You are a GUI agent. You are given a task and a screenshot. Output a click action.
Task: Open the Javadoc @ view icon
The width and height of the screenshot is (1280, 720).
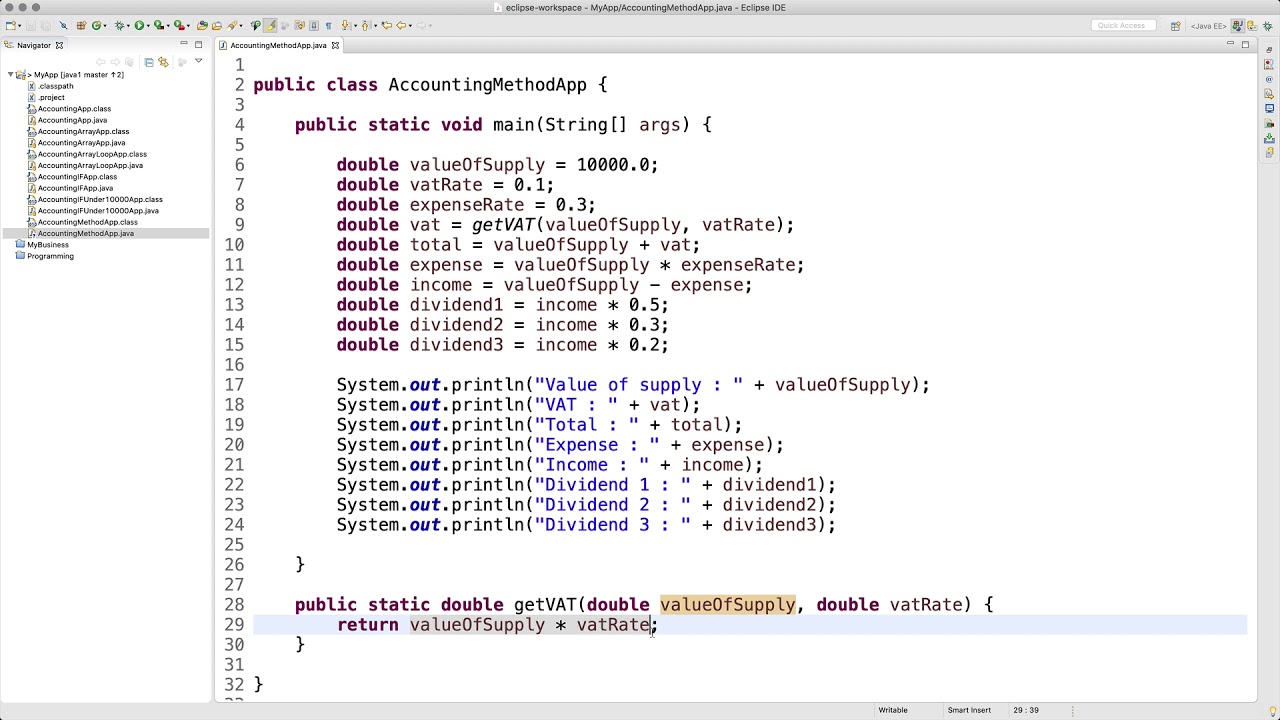tap(1269, 80)
